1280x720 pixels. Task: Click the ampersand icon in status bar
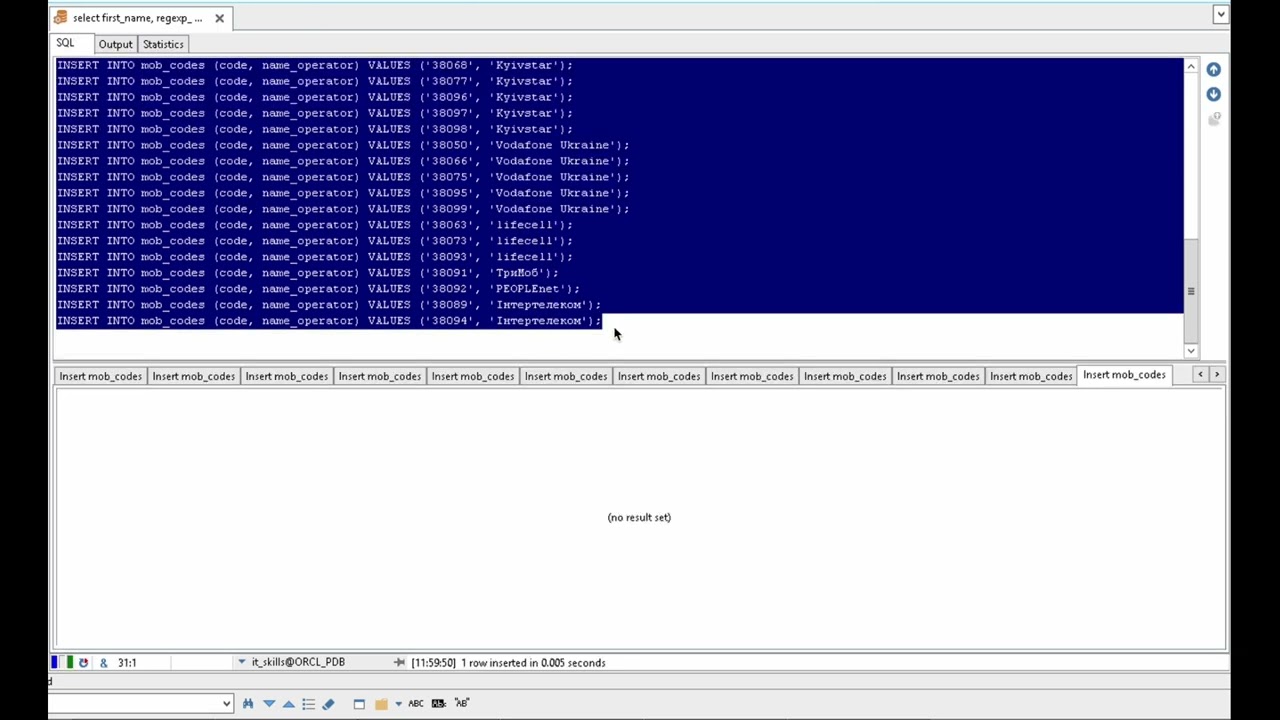103,662
